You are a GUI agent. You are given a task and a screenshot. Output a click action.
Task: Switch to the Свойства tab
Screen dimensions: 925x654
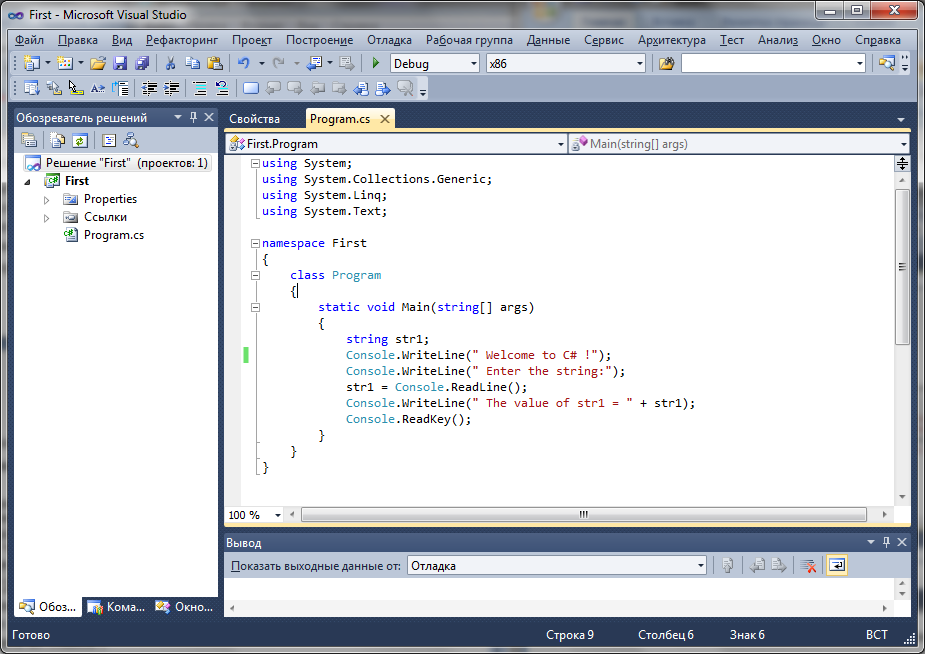(254, 119)
